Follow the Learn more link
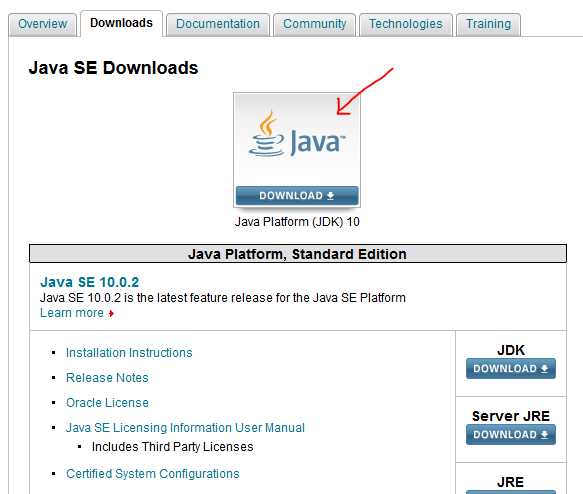 click(72, 313)
